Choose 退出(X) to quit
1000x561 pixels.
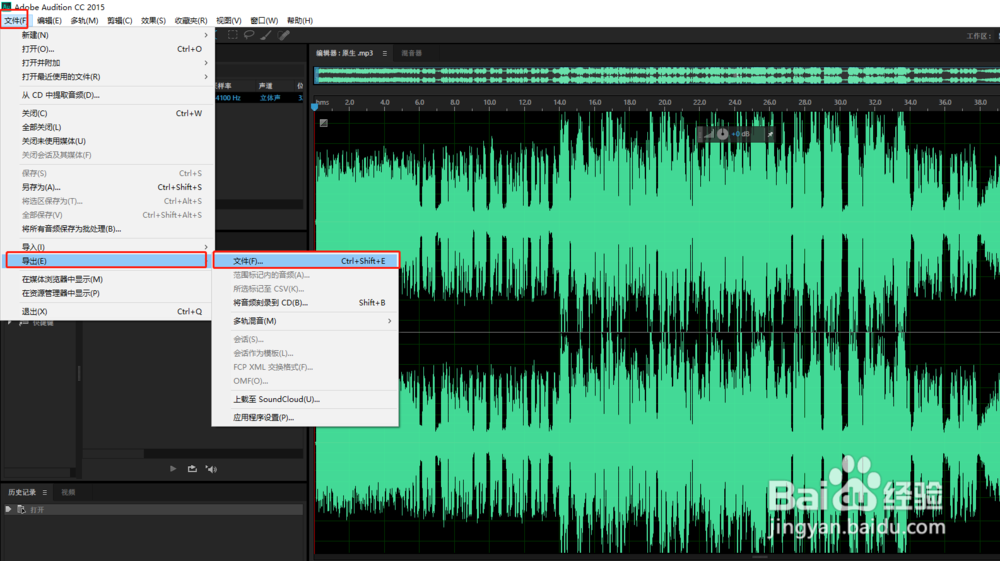click(107, 312)
